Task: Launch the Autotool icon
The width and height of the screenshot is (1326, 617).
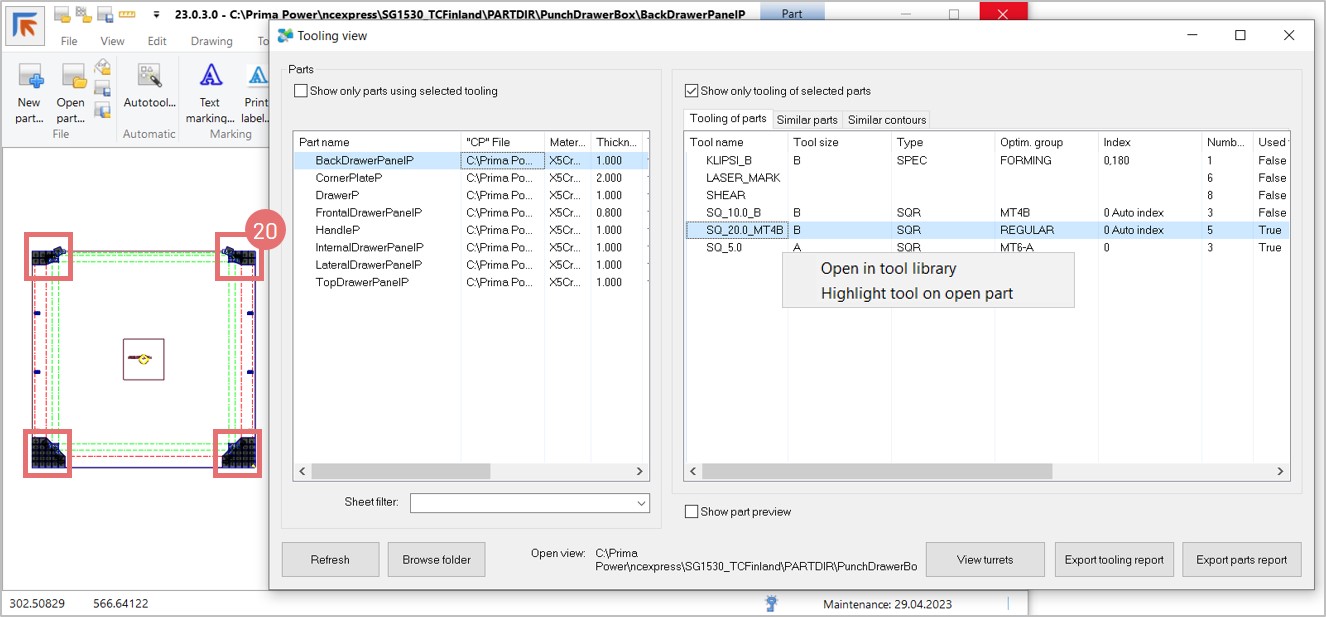Action: (149, 77)
